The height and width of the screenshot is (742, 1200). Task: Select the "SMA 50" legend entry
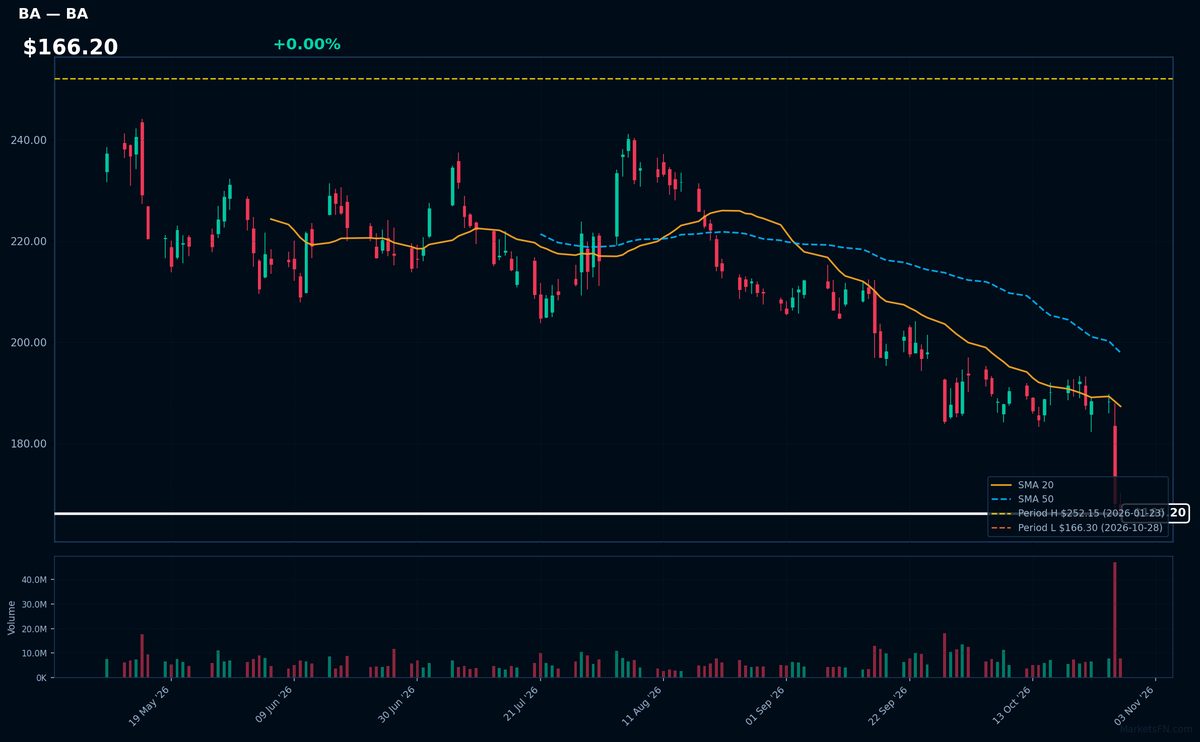pos(1022,499)
